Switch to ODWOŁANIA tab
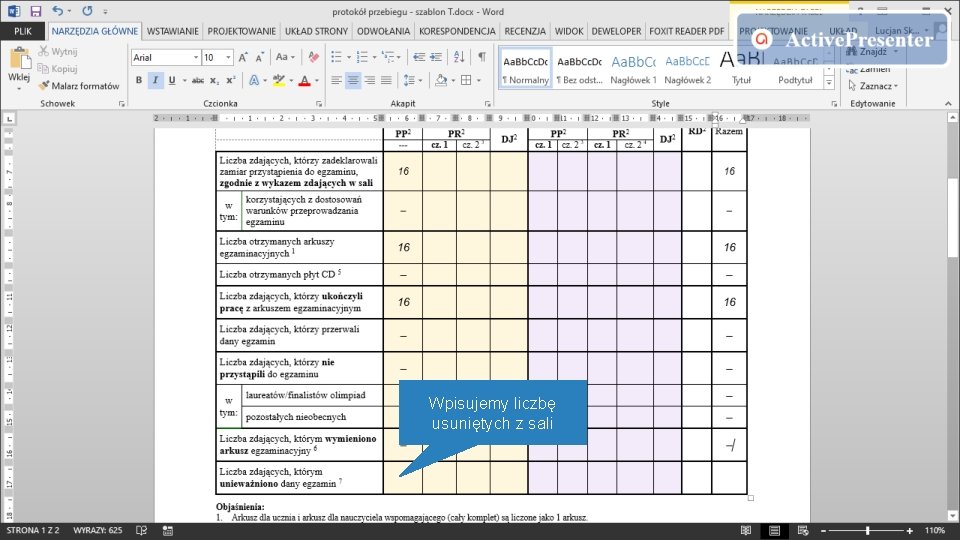The width and height of the screenshot is (960, 540). click(383, 31)
